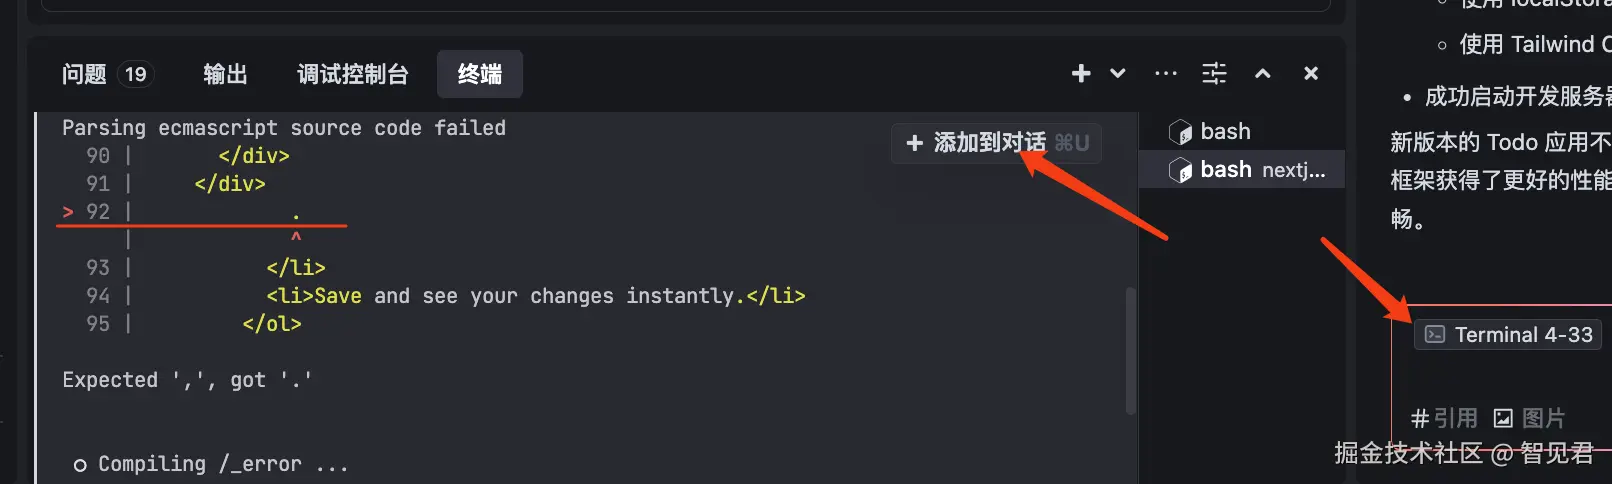1612x484 pixels.
Task: Open the 输出 tab
Action: pos(225,74)
